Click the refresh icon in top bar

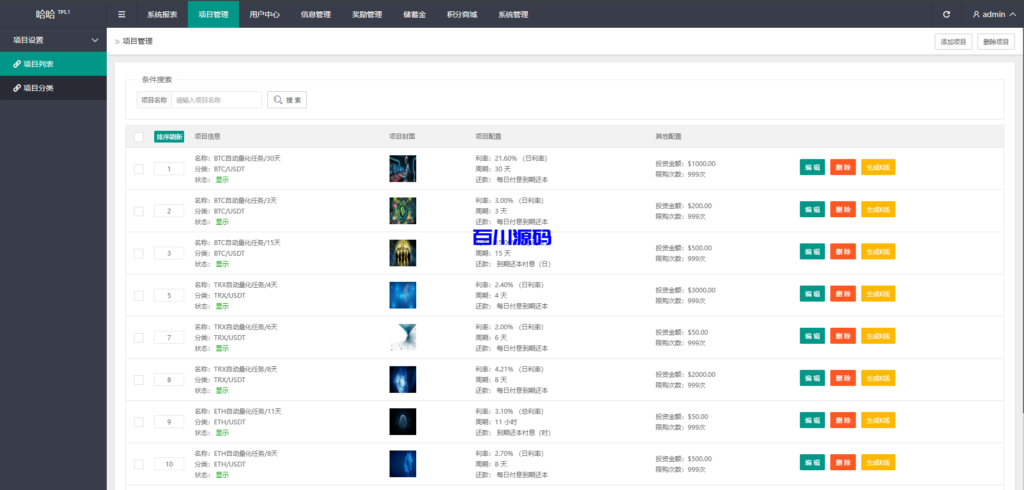[947, 15]
